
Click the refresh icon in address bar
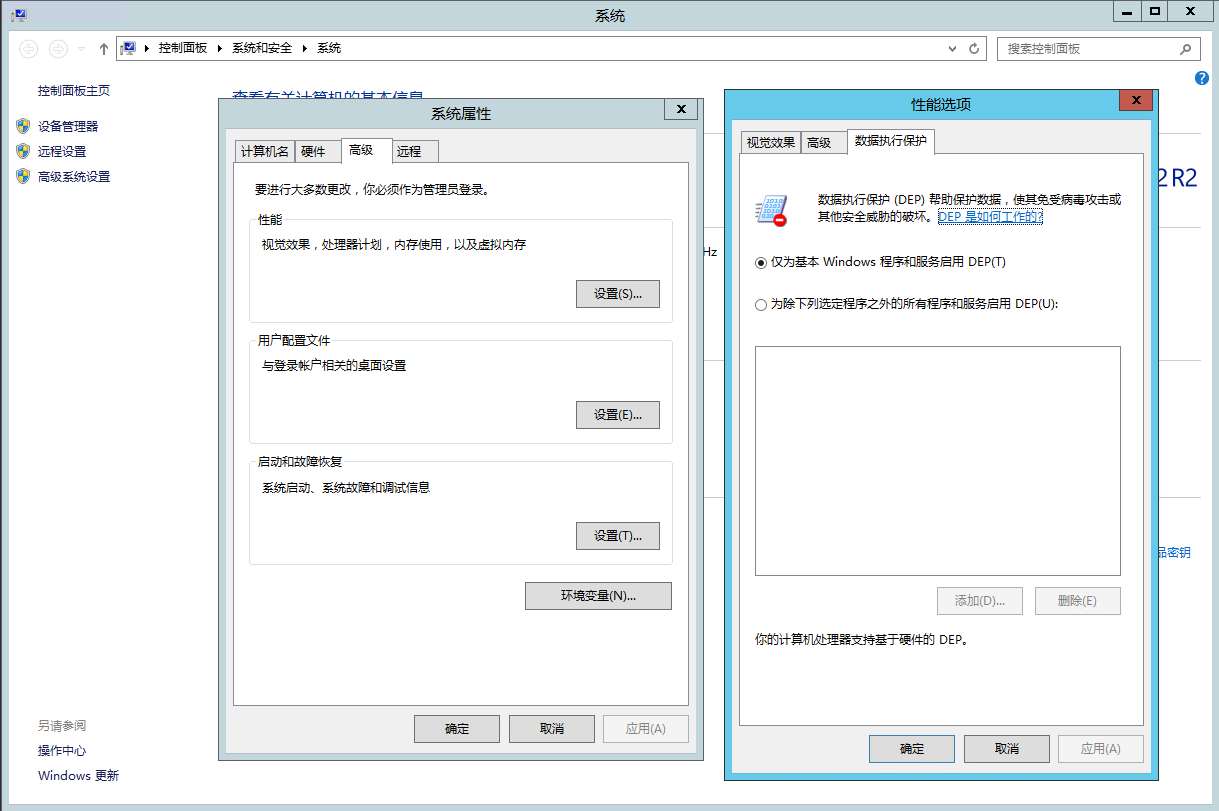[975, 48]
